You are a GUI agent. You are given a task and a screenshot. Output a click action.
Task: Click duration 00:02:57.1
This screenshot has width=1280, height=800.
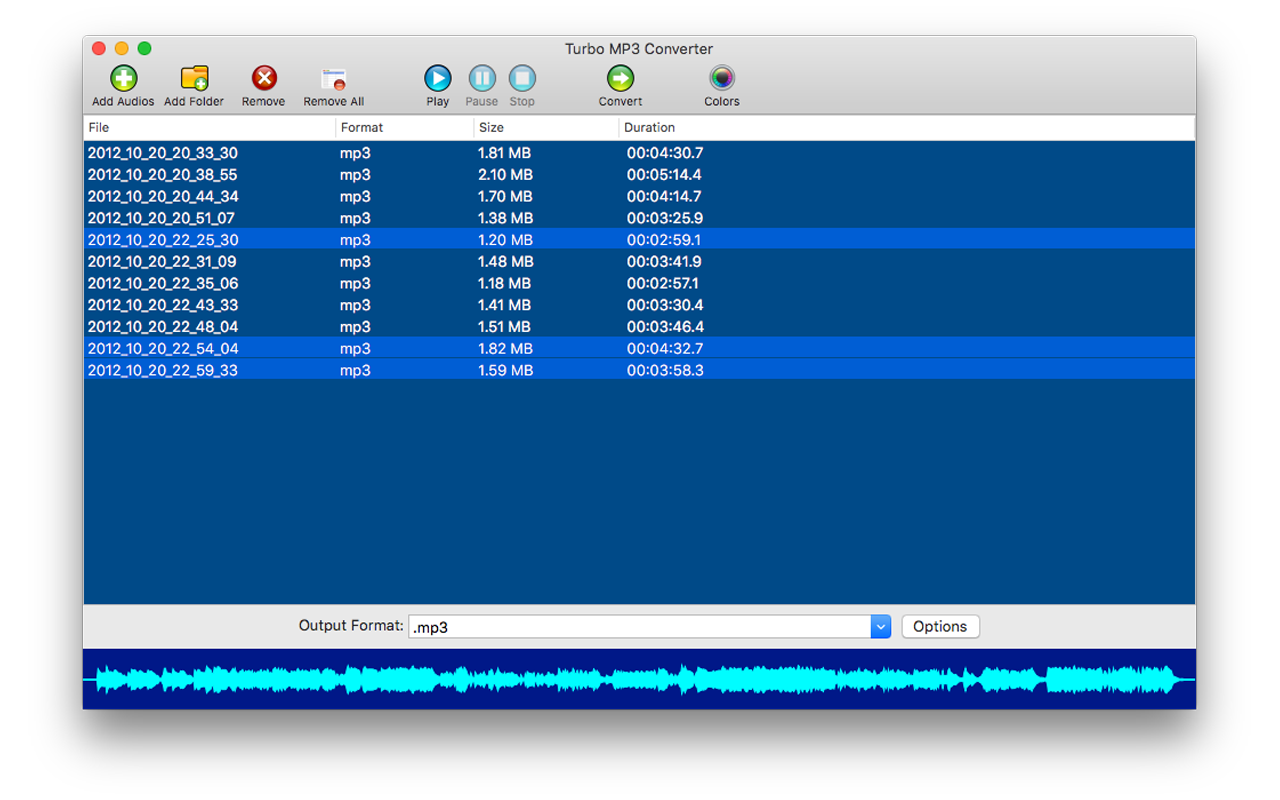[x=663, y=284]
